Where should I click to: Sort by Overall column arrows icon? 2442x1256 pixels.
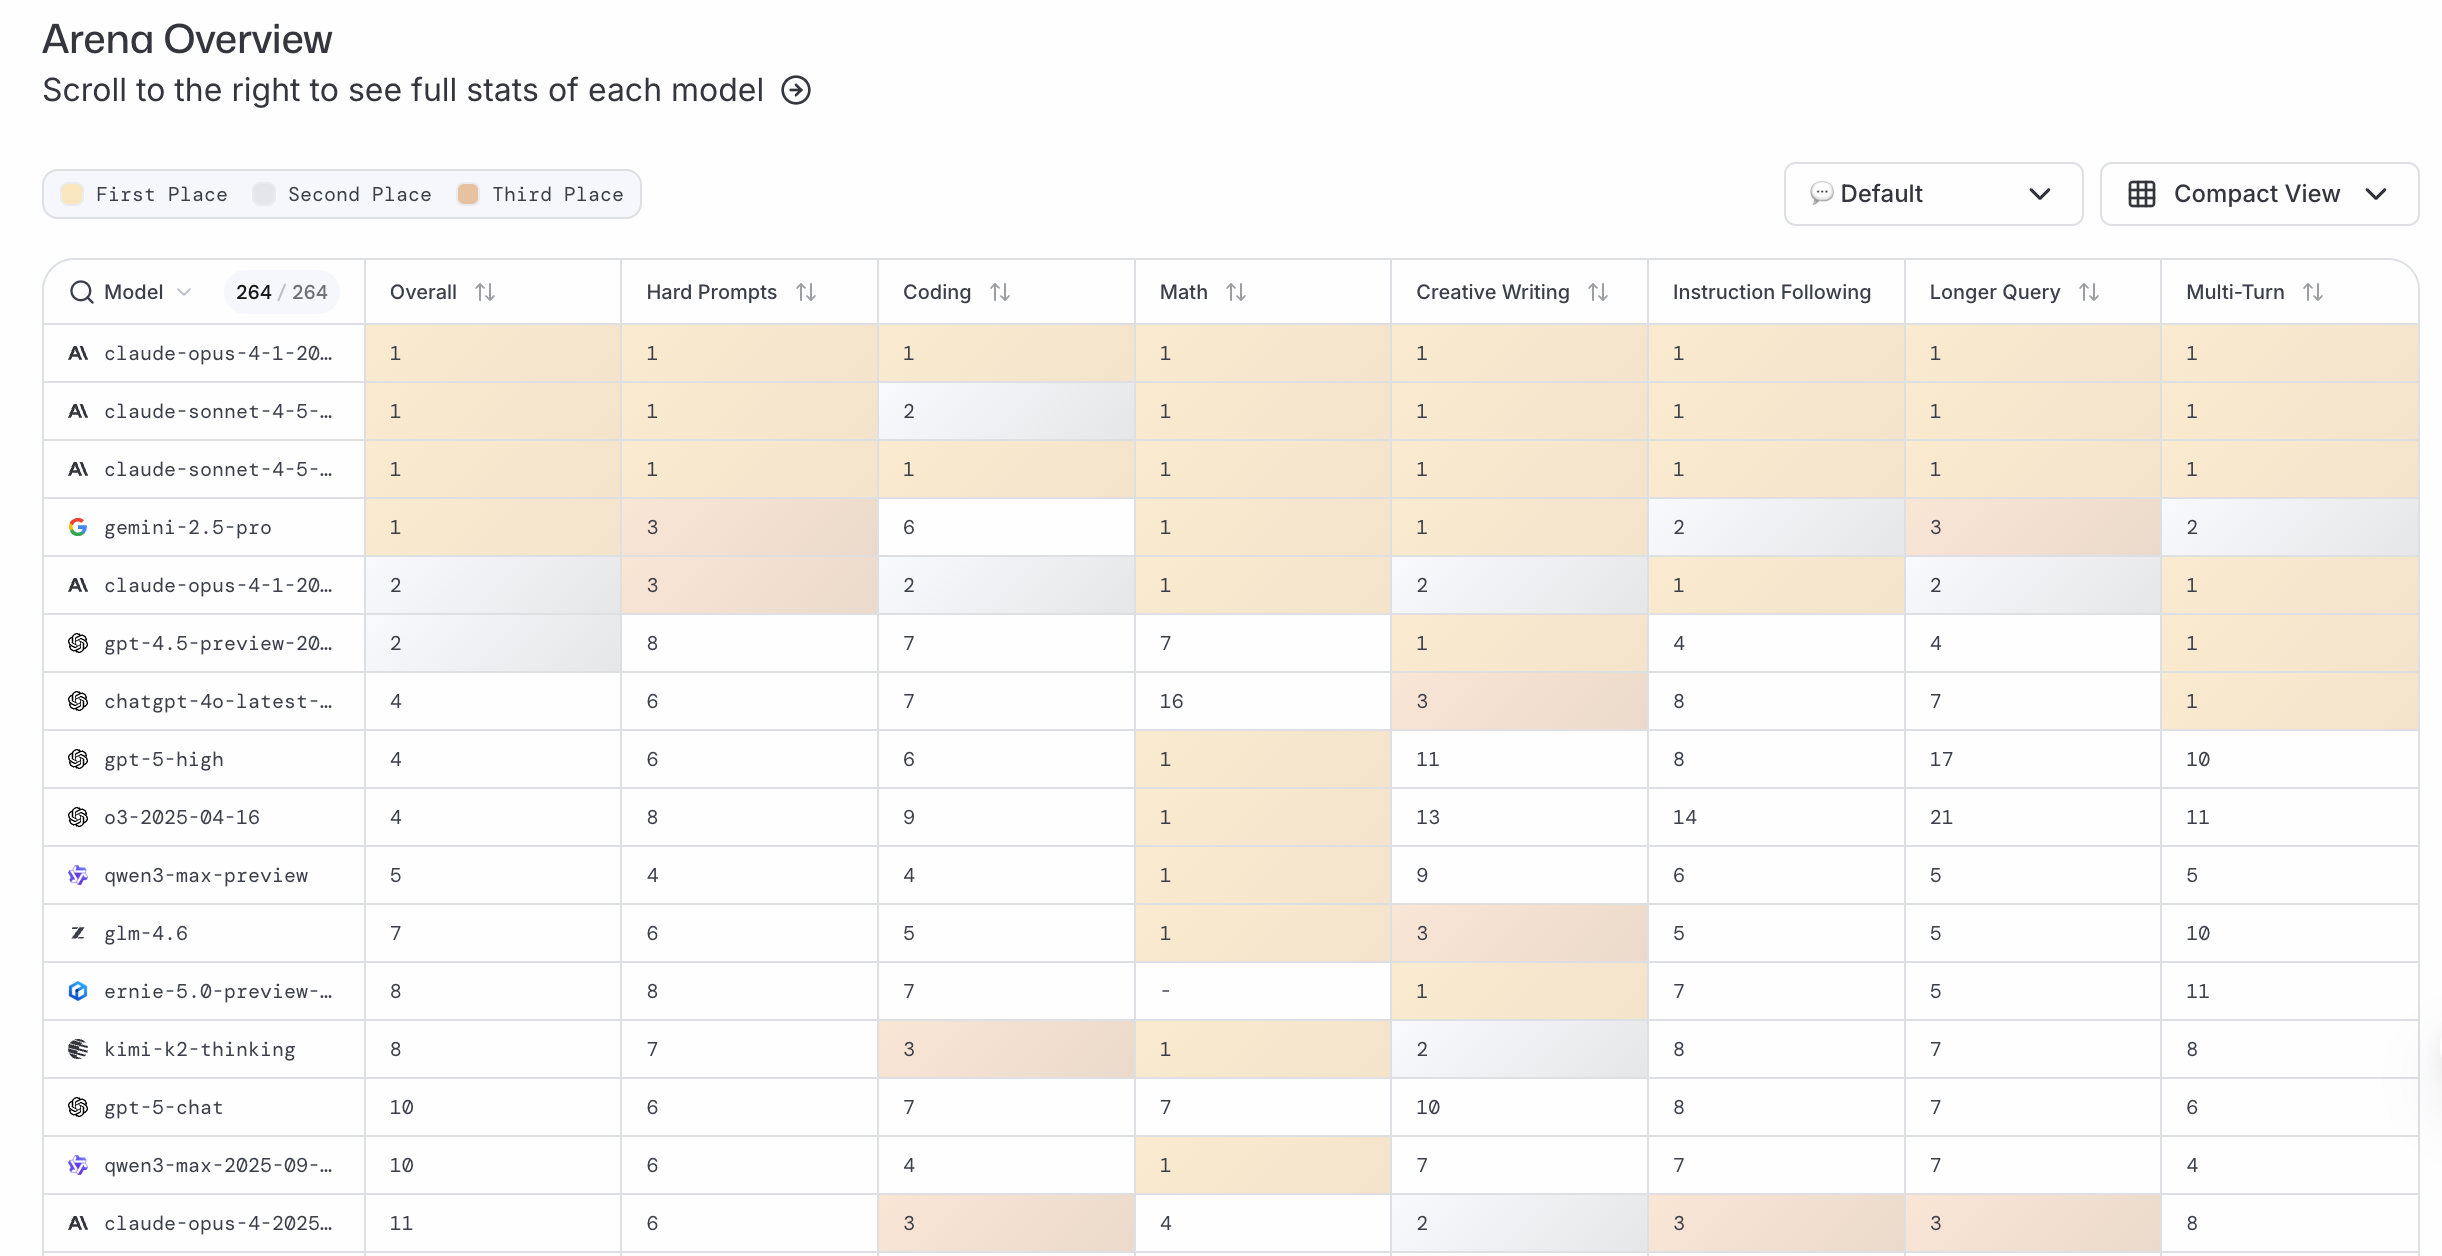pyautogui.click(x=485, y=292)
